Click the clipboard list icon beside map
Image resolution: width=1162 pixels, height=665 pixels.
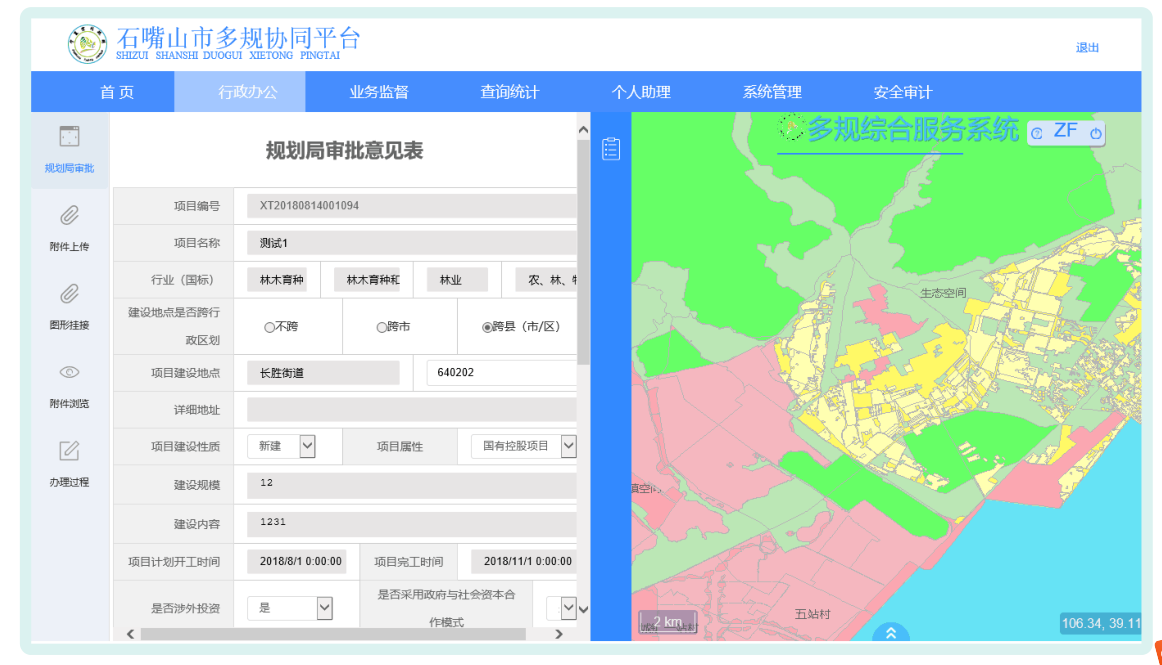[611, 149]
